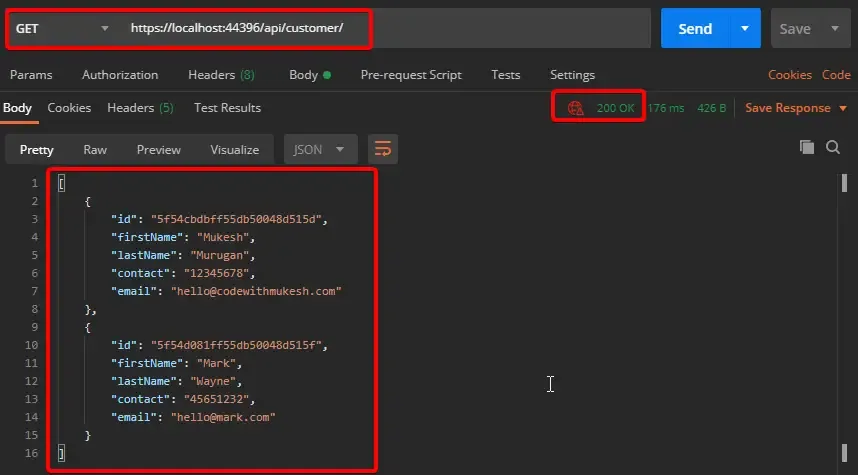Screen dimensions: 858x475
Task: Open the Save button dropdown arrow
Action: point(835,28)
